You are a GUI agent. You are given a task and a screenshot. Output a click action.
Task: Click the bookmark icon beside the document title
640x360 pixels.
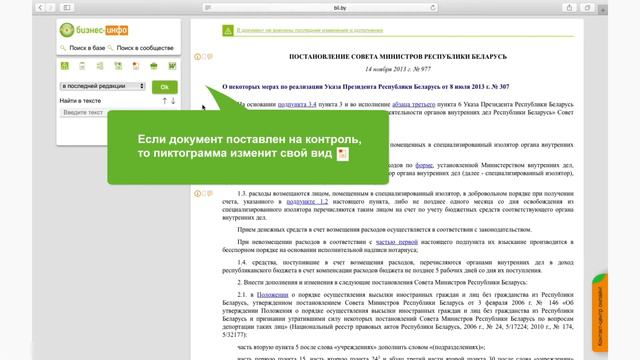coord(204,57)
